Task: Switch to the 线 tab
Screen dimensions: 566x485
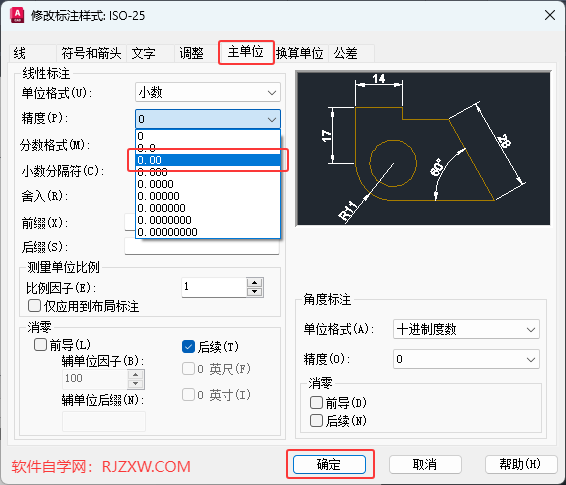Action: (x=32, y=53)
